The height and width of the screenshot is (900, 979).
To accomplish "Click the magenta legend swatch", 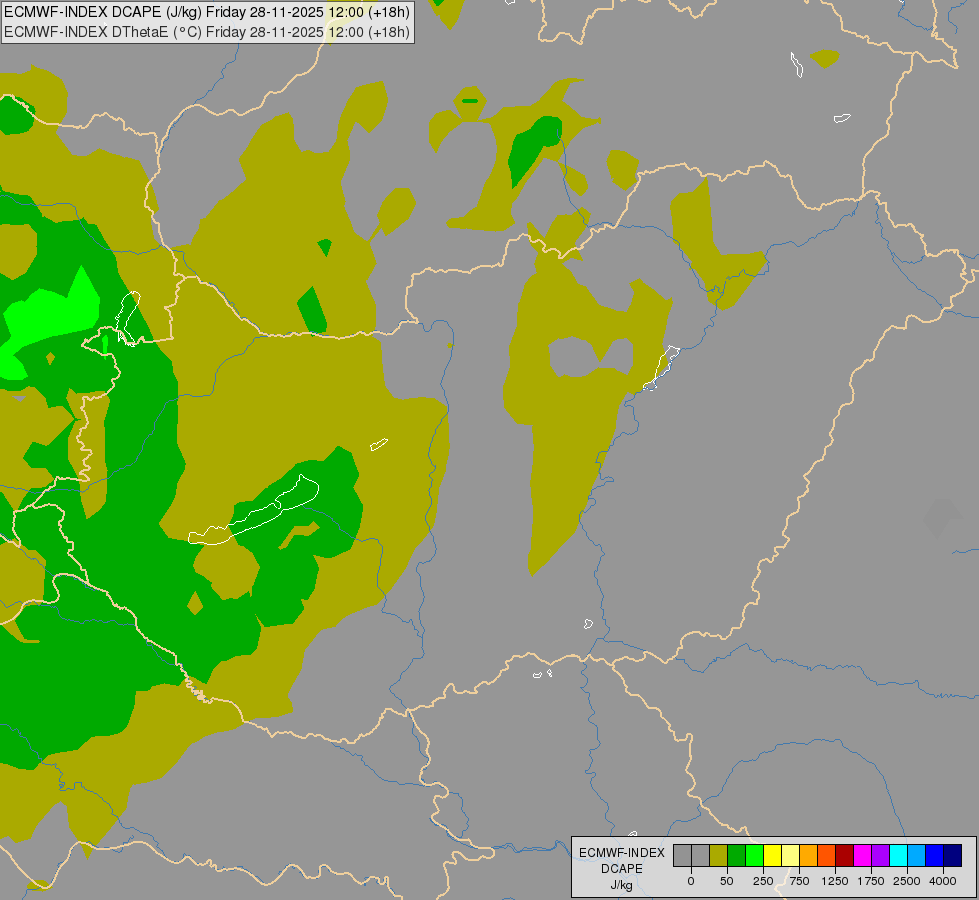I will point(862,855).
